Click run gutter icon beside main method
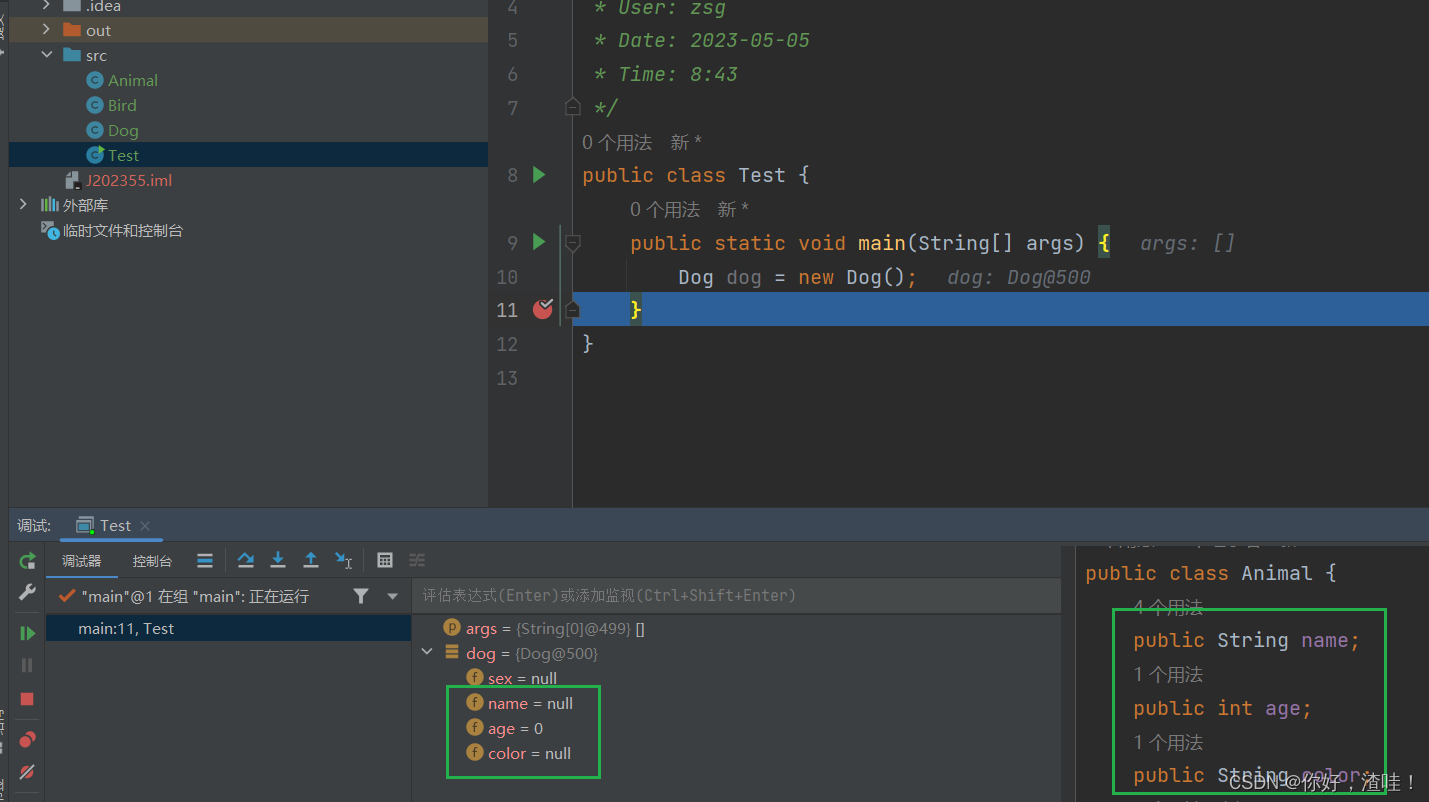The width and height of the screenshot is (1429, 802). click(x=539, y=242)
